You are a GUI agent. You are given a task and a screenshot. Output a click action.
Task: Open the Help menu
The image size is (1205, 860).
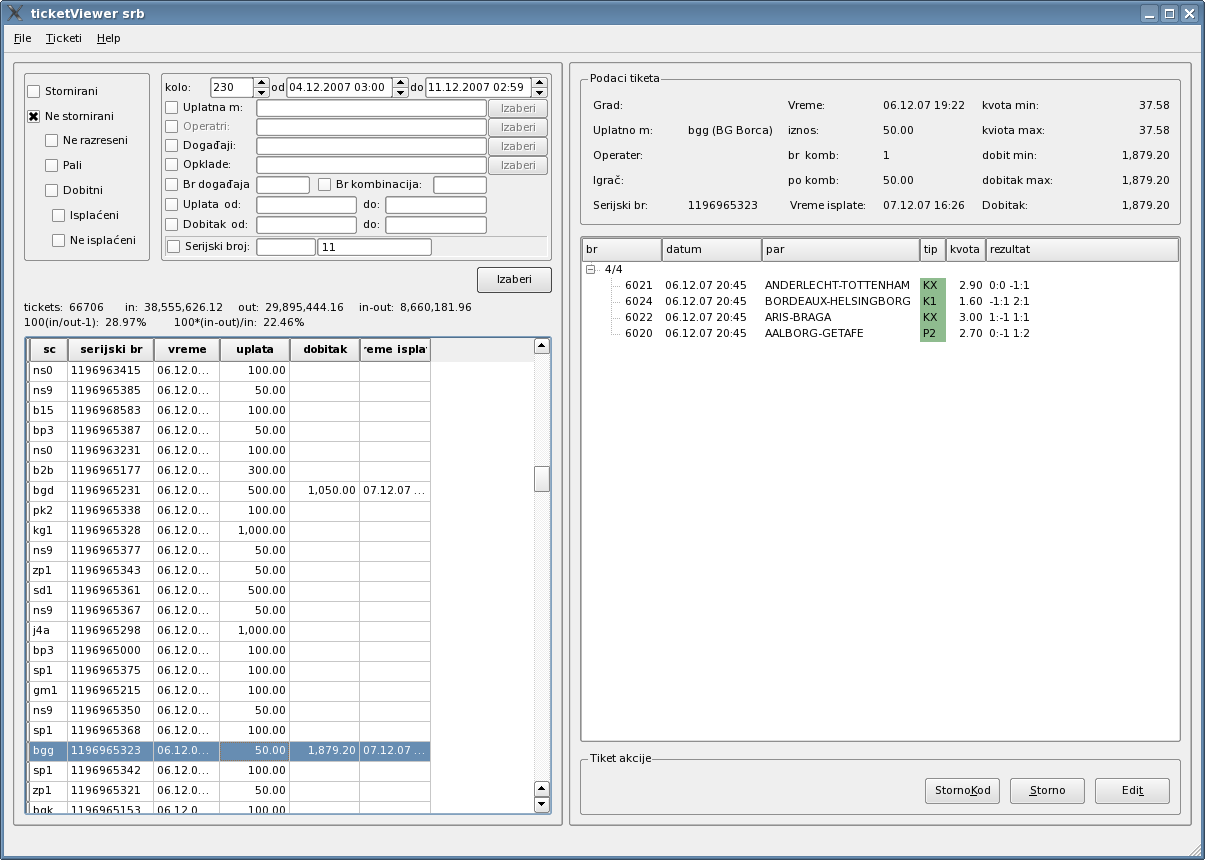(x=108, y=38)
